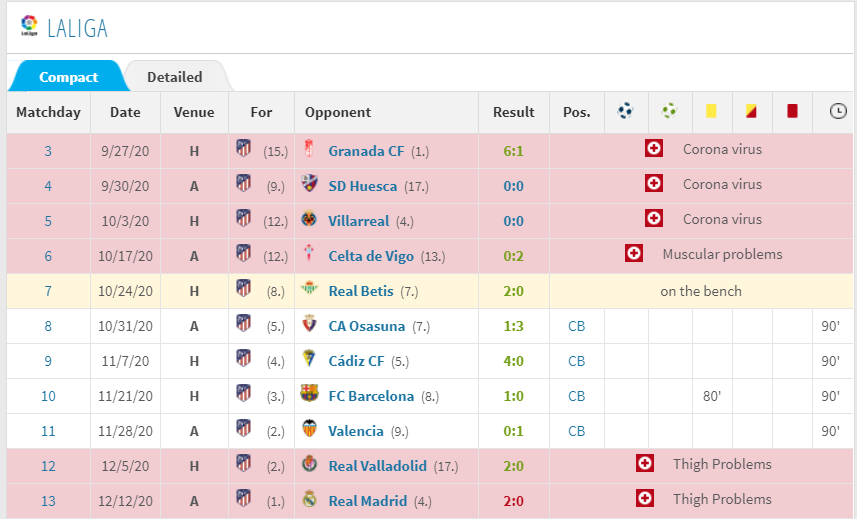Image resolution: width=857 pixels, height=519 pixels.
Task: Click the Cádiz CF opponent link
Action: 356,361
